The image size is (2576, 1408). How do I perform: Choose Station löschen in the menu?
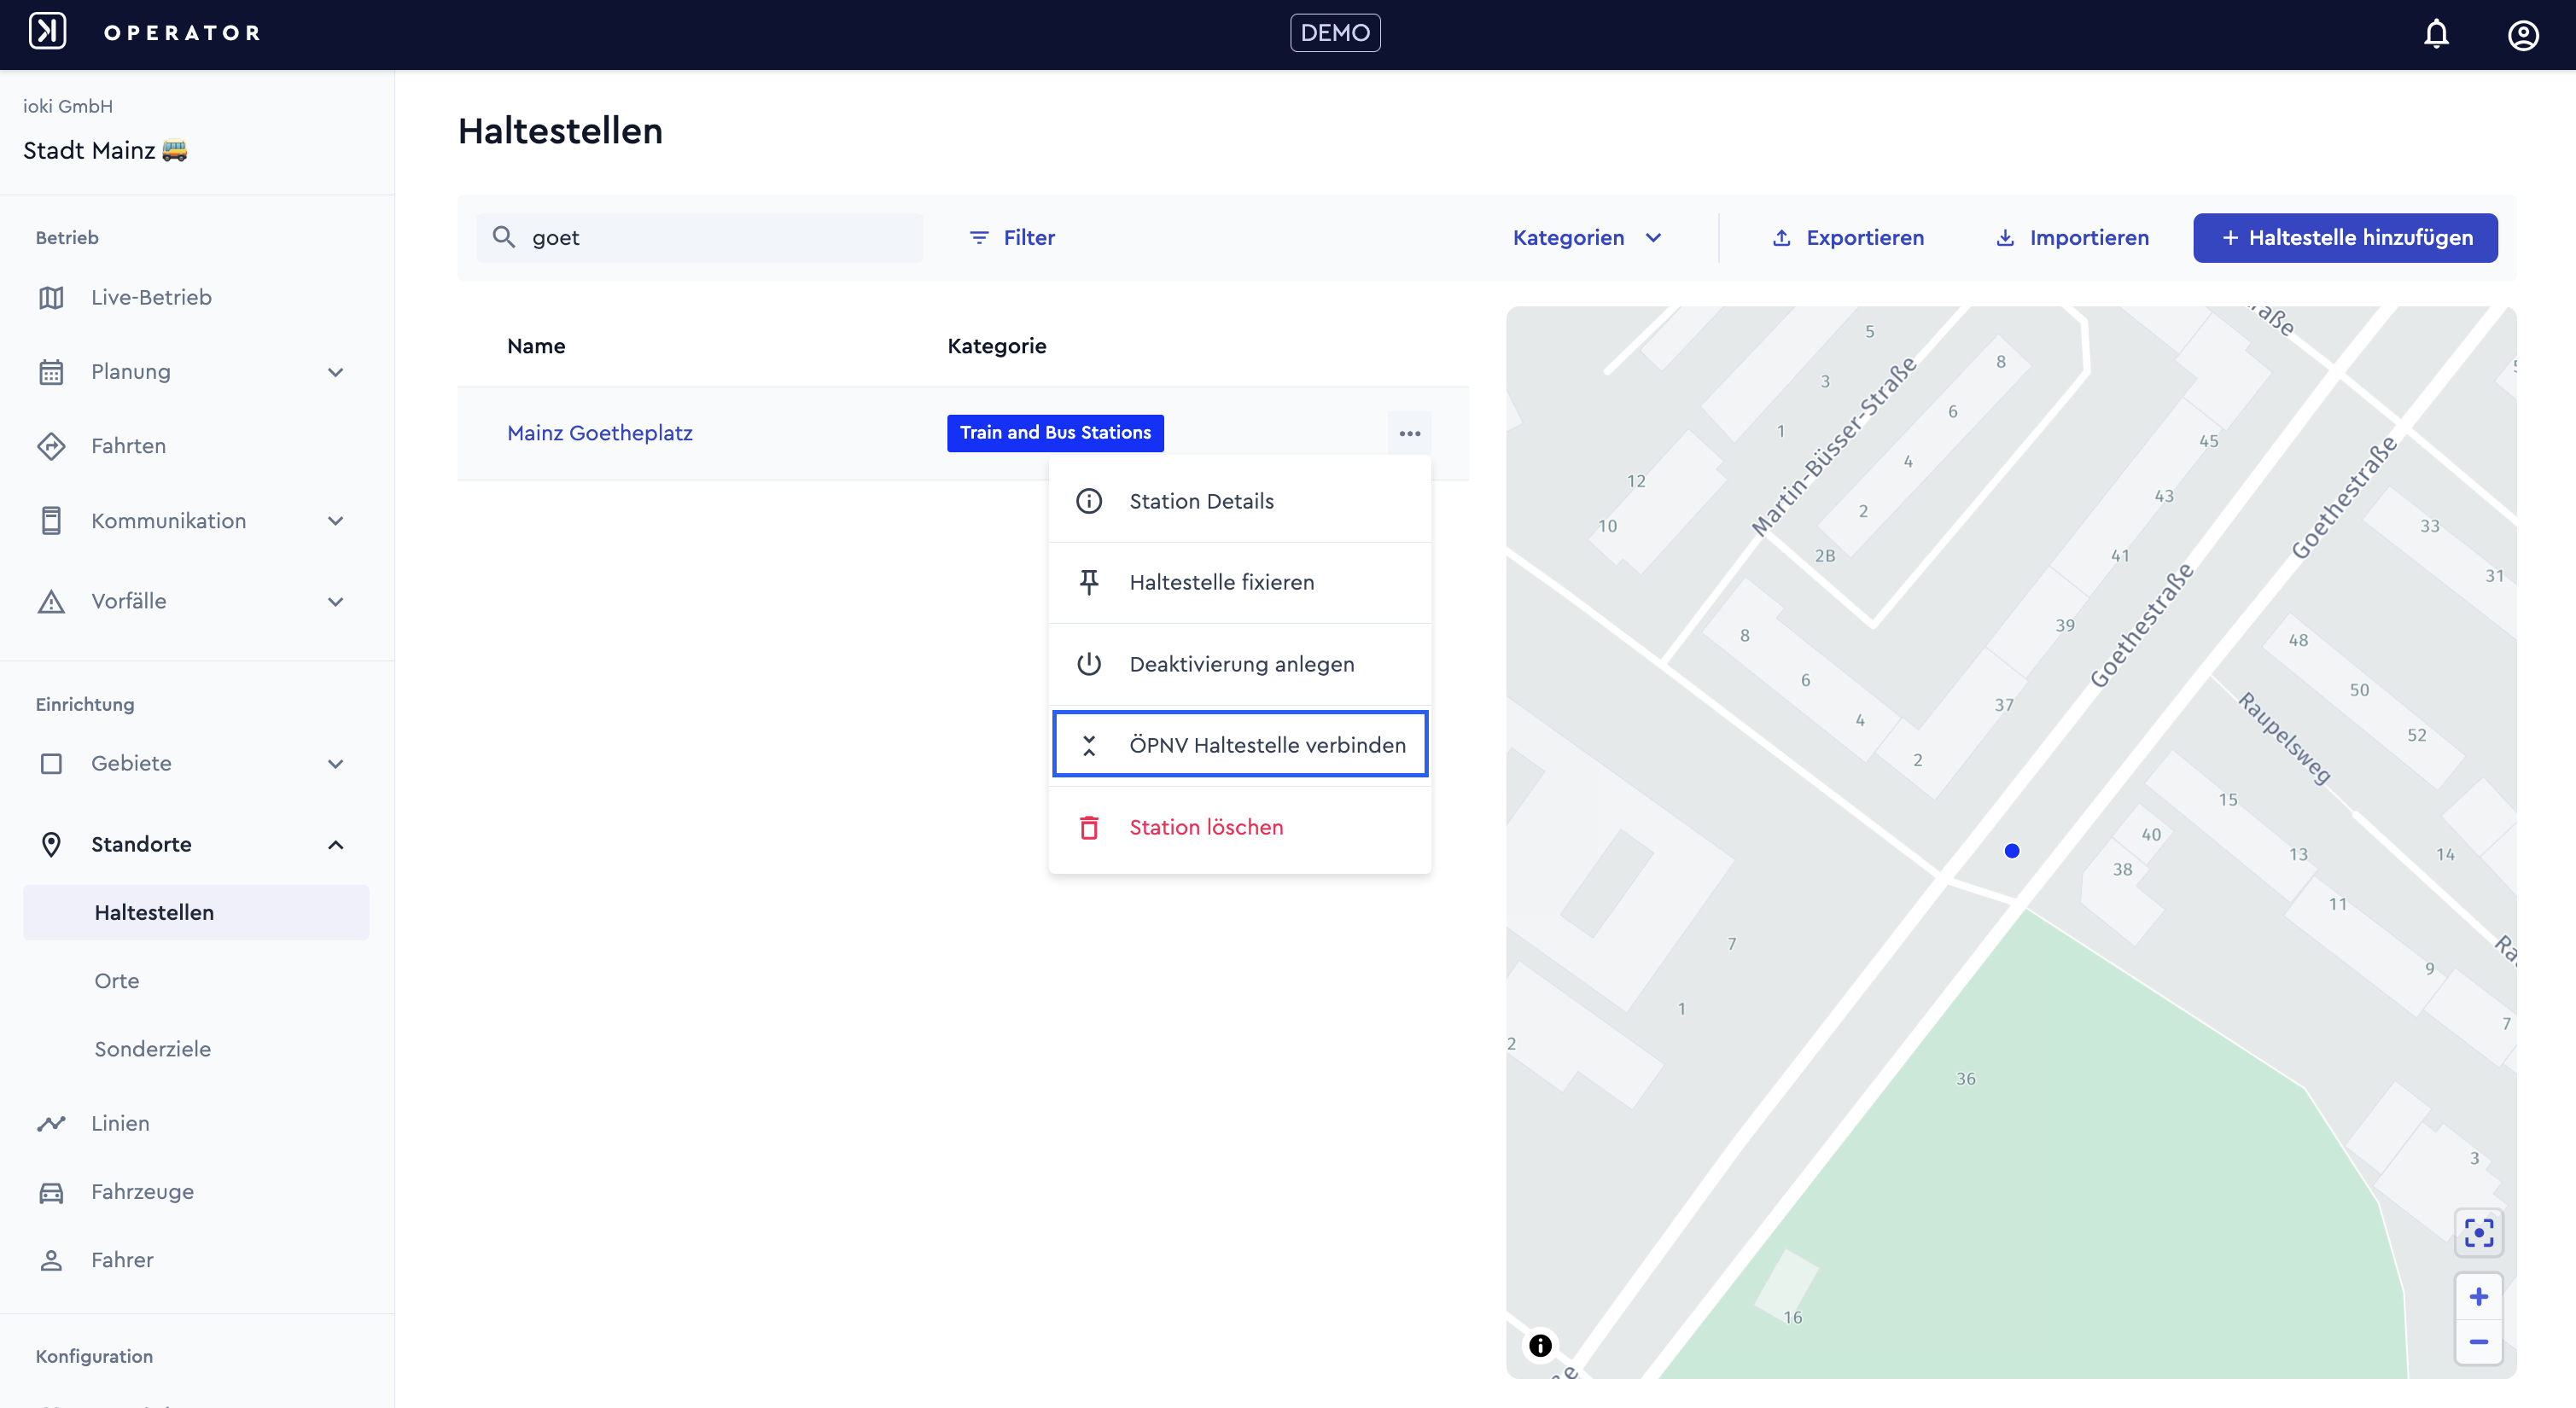tap(1240, 827)
